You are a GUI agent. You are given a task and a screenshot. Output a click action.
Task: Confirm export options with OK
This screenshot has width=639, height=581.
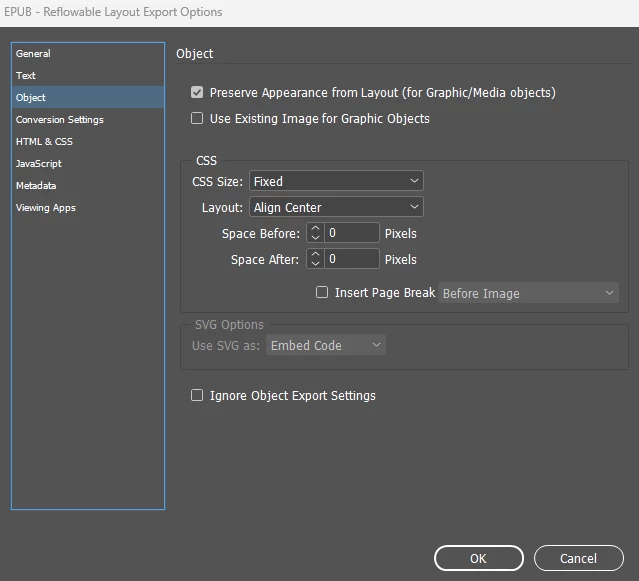(479, 558)
